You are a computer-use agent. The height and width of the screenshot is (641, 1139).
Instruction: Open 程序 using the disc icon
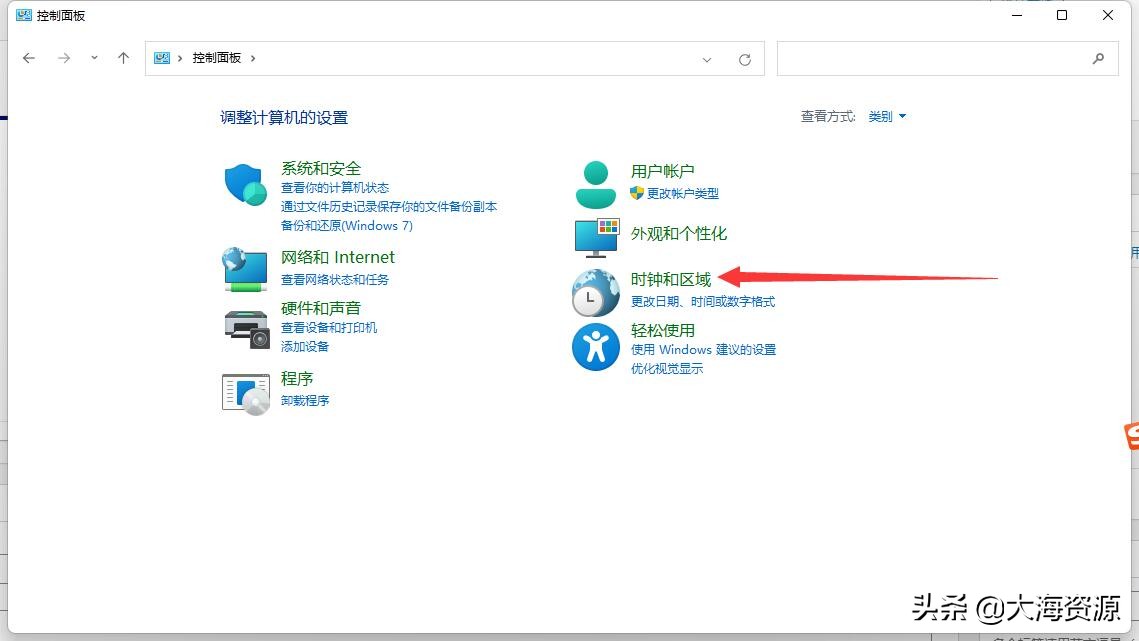click(x=245, y=392)
